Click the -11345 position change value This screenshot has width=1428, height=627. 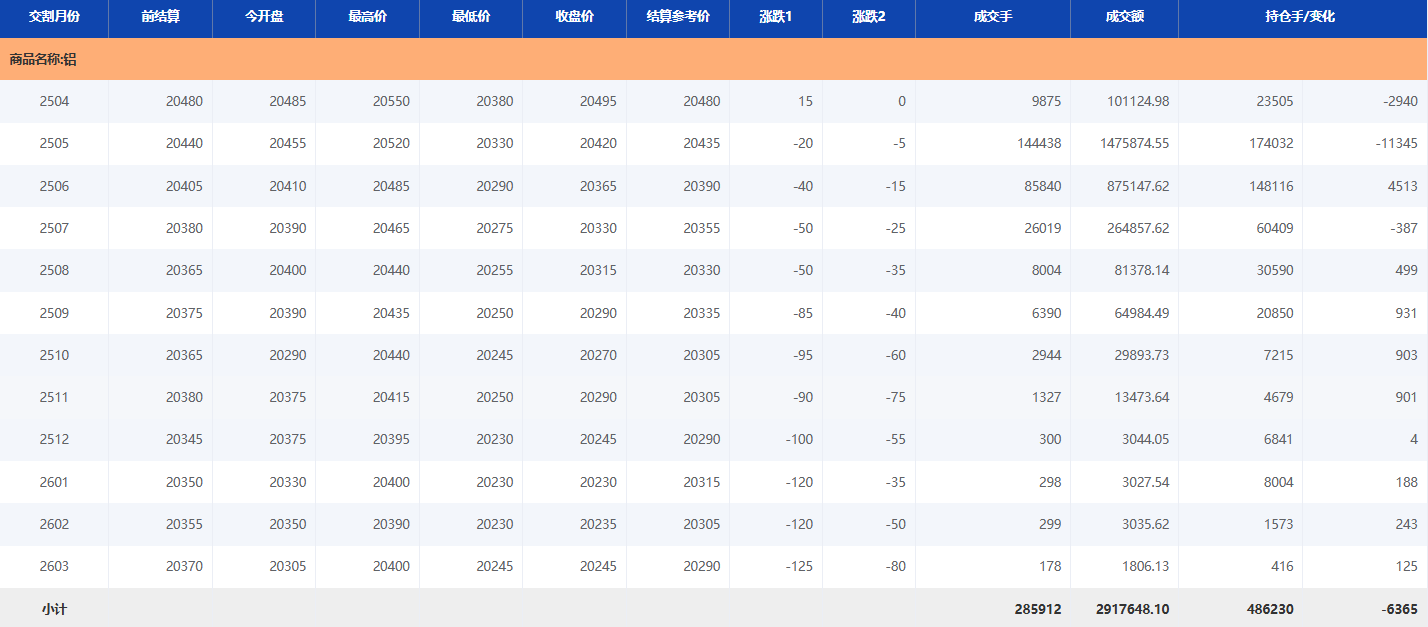(x=1395, y=144)
